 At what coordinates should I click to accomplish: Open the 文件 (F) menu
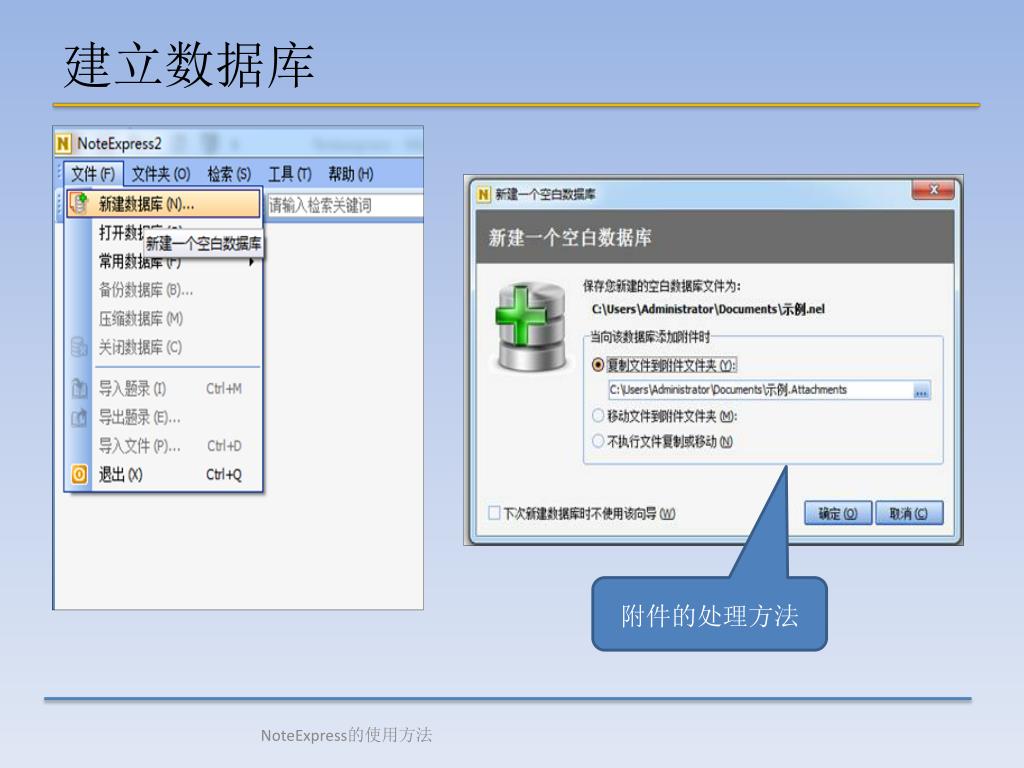[93, 174]
